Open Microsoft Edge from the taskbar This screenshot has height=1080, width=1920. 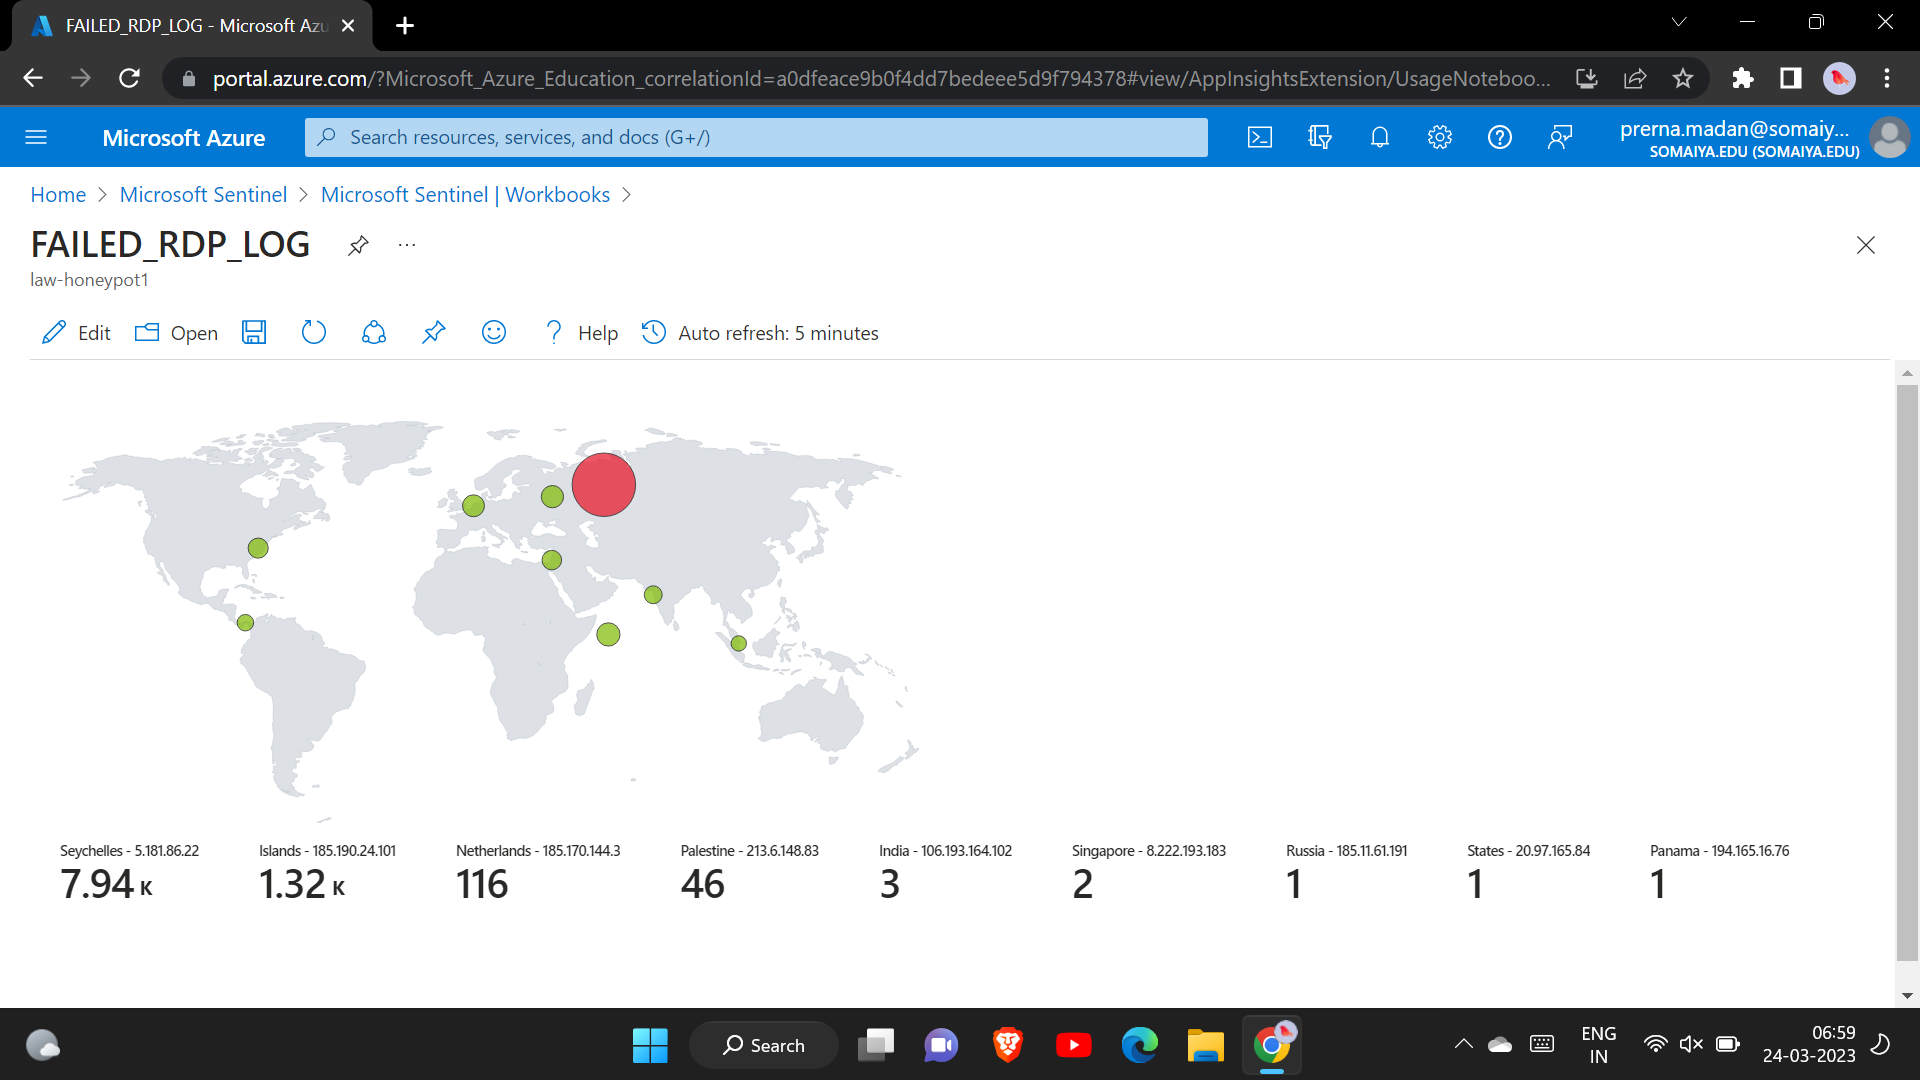click(x=1140, y=1045)
